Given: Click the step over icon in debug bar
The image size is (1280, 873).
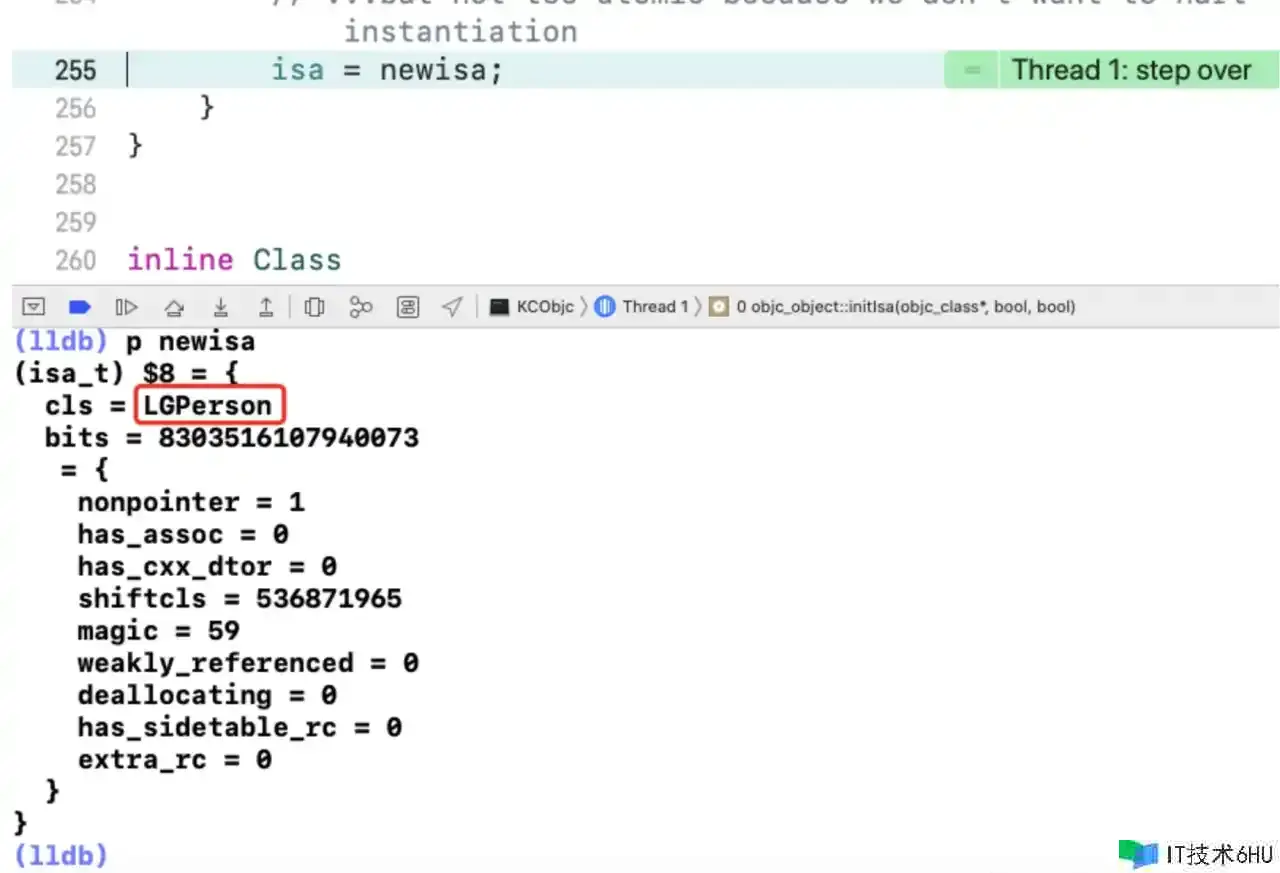Looking at the screenshot, I should pos(174,307).
